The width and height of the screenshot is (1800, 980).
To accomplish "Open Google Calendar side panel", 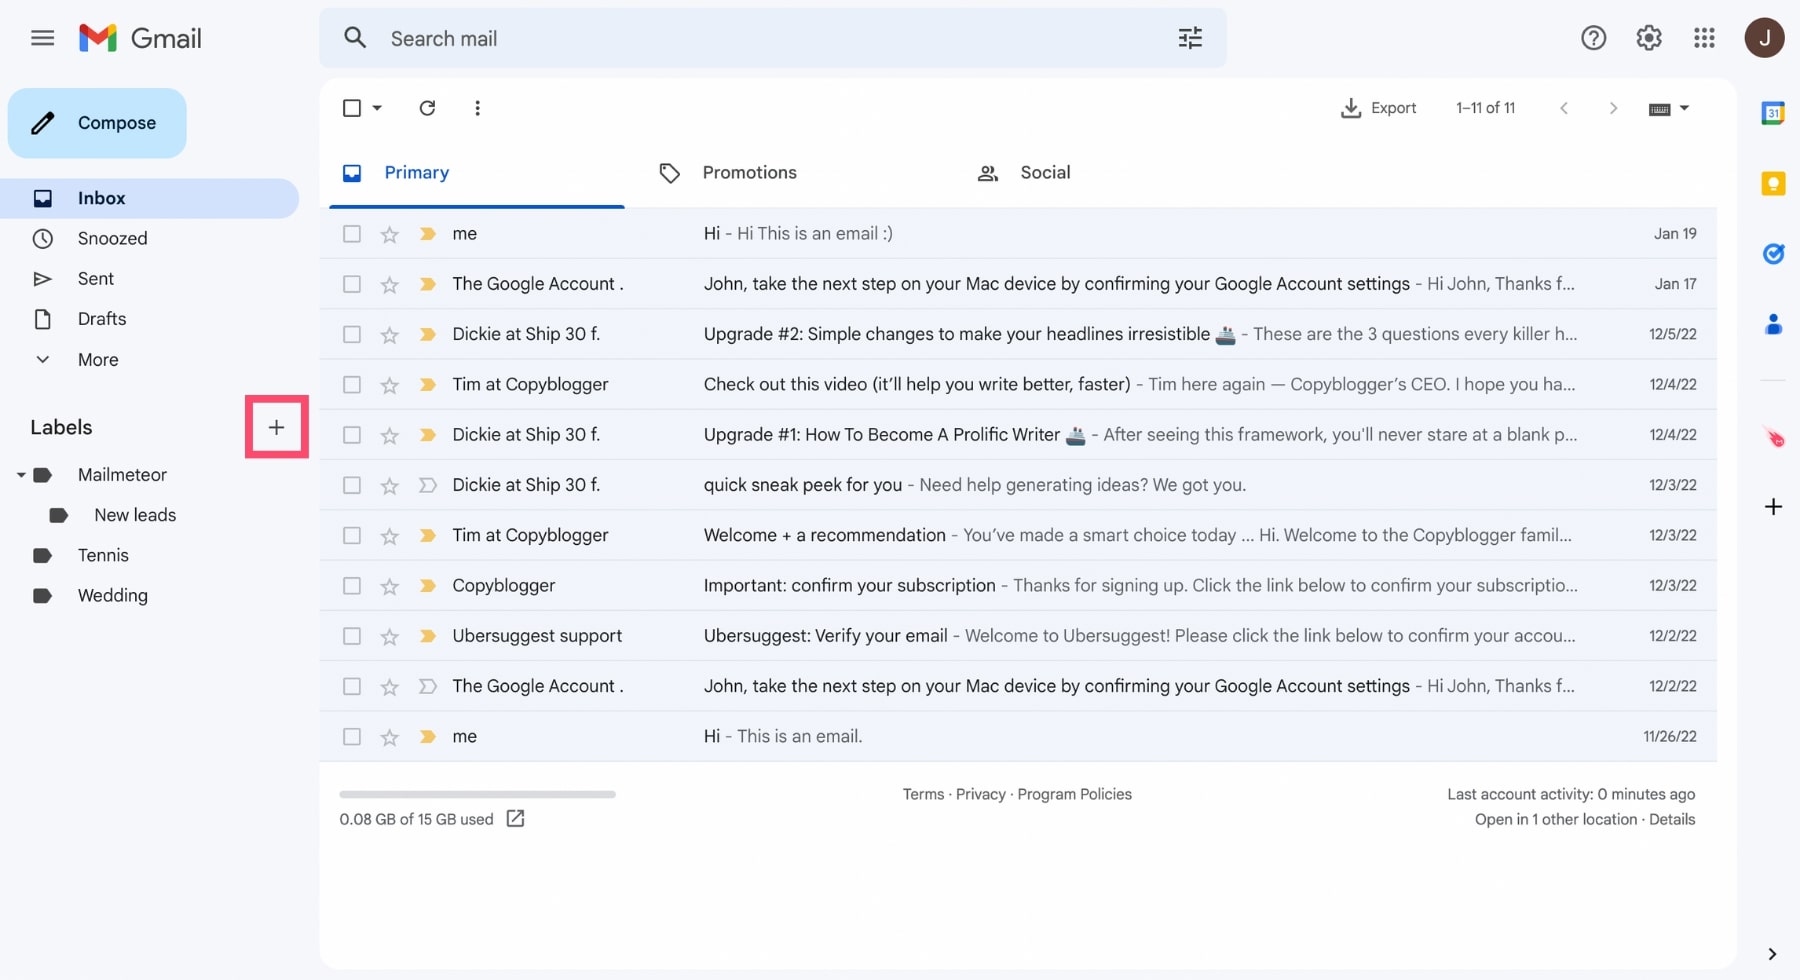I will (1773, 113).
